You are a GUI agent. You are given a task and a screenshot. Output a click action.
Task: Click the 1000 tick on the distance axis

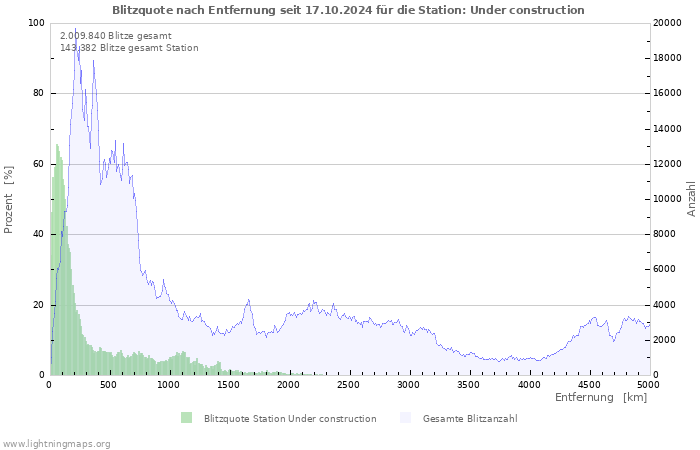(169, 384)
